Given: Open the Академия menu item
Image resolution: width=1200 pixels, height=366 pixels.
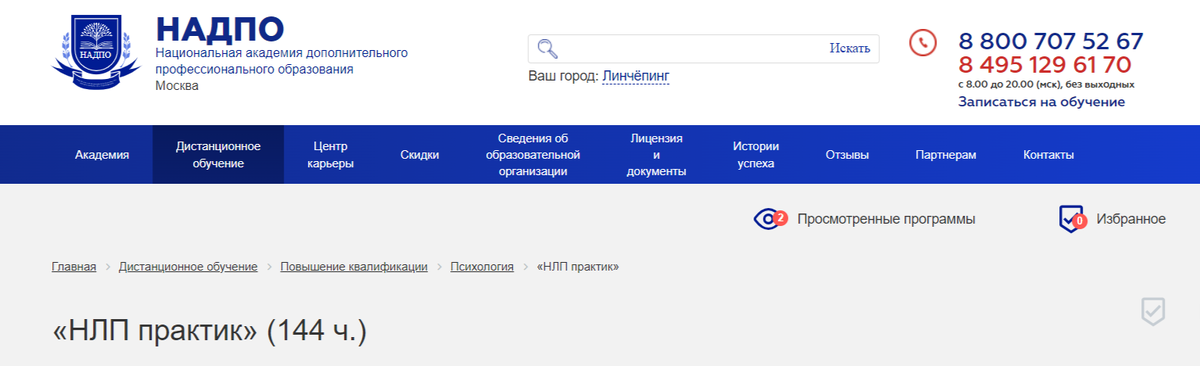Looking at the screenshot, I should pyautogui.click(x=102, y=155).
